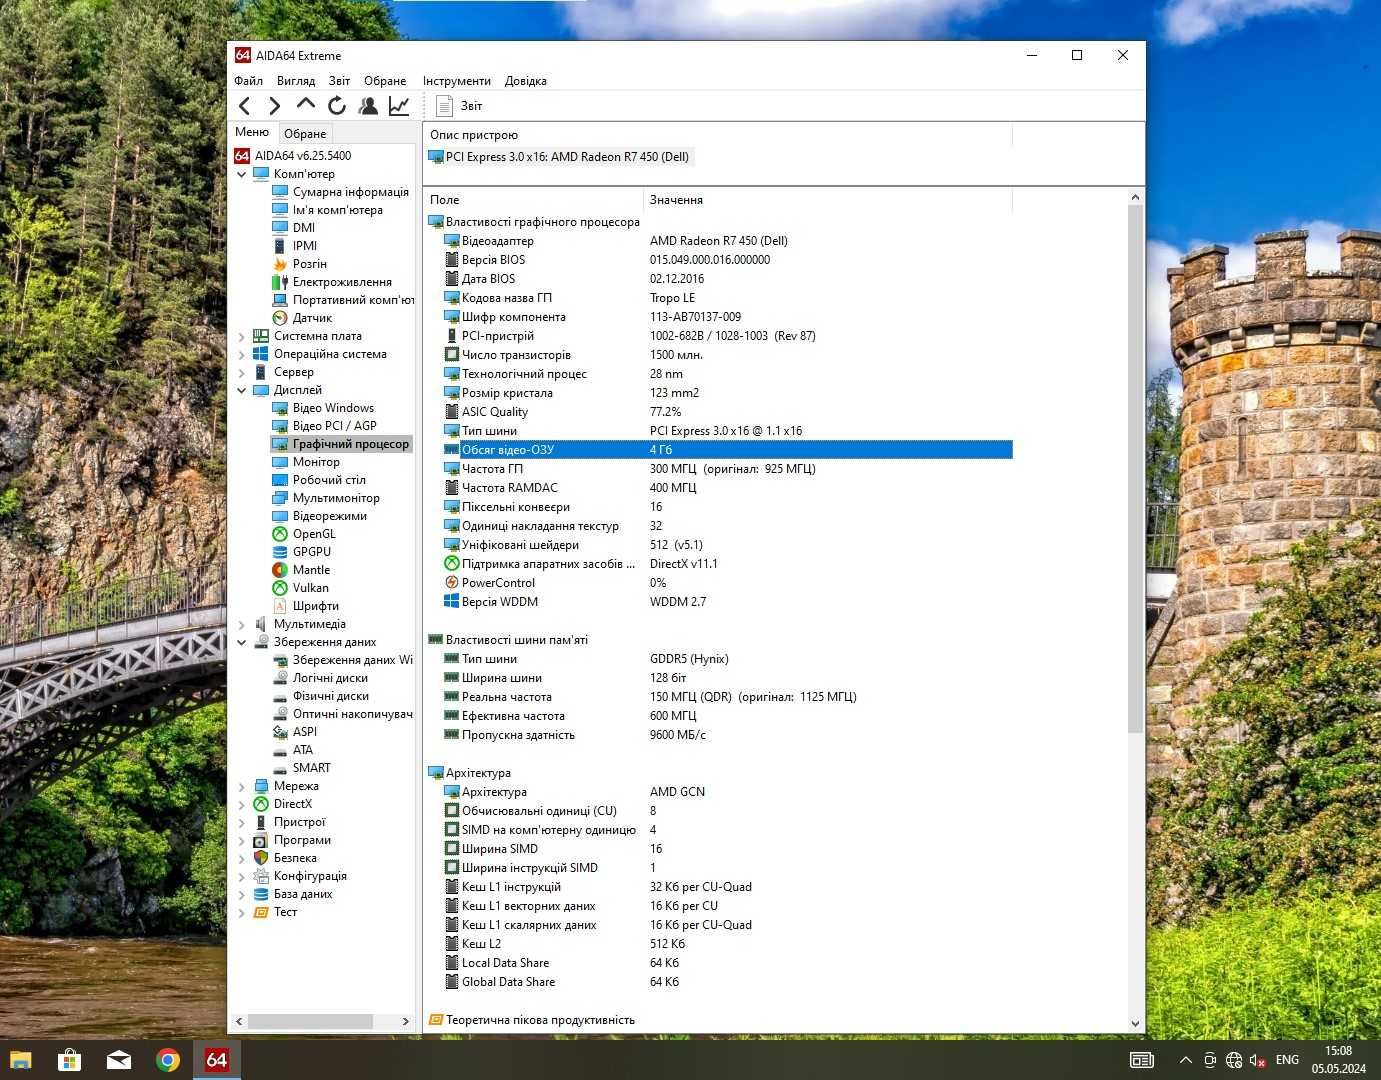This screenshot has height=1080, width=1381.
Task: Switch to the Меню panel tab
Action: click(x=252, y=132)
